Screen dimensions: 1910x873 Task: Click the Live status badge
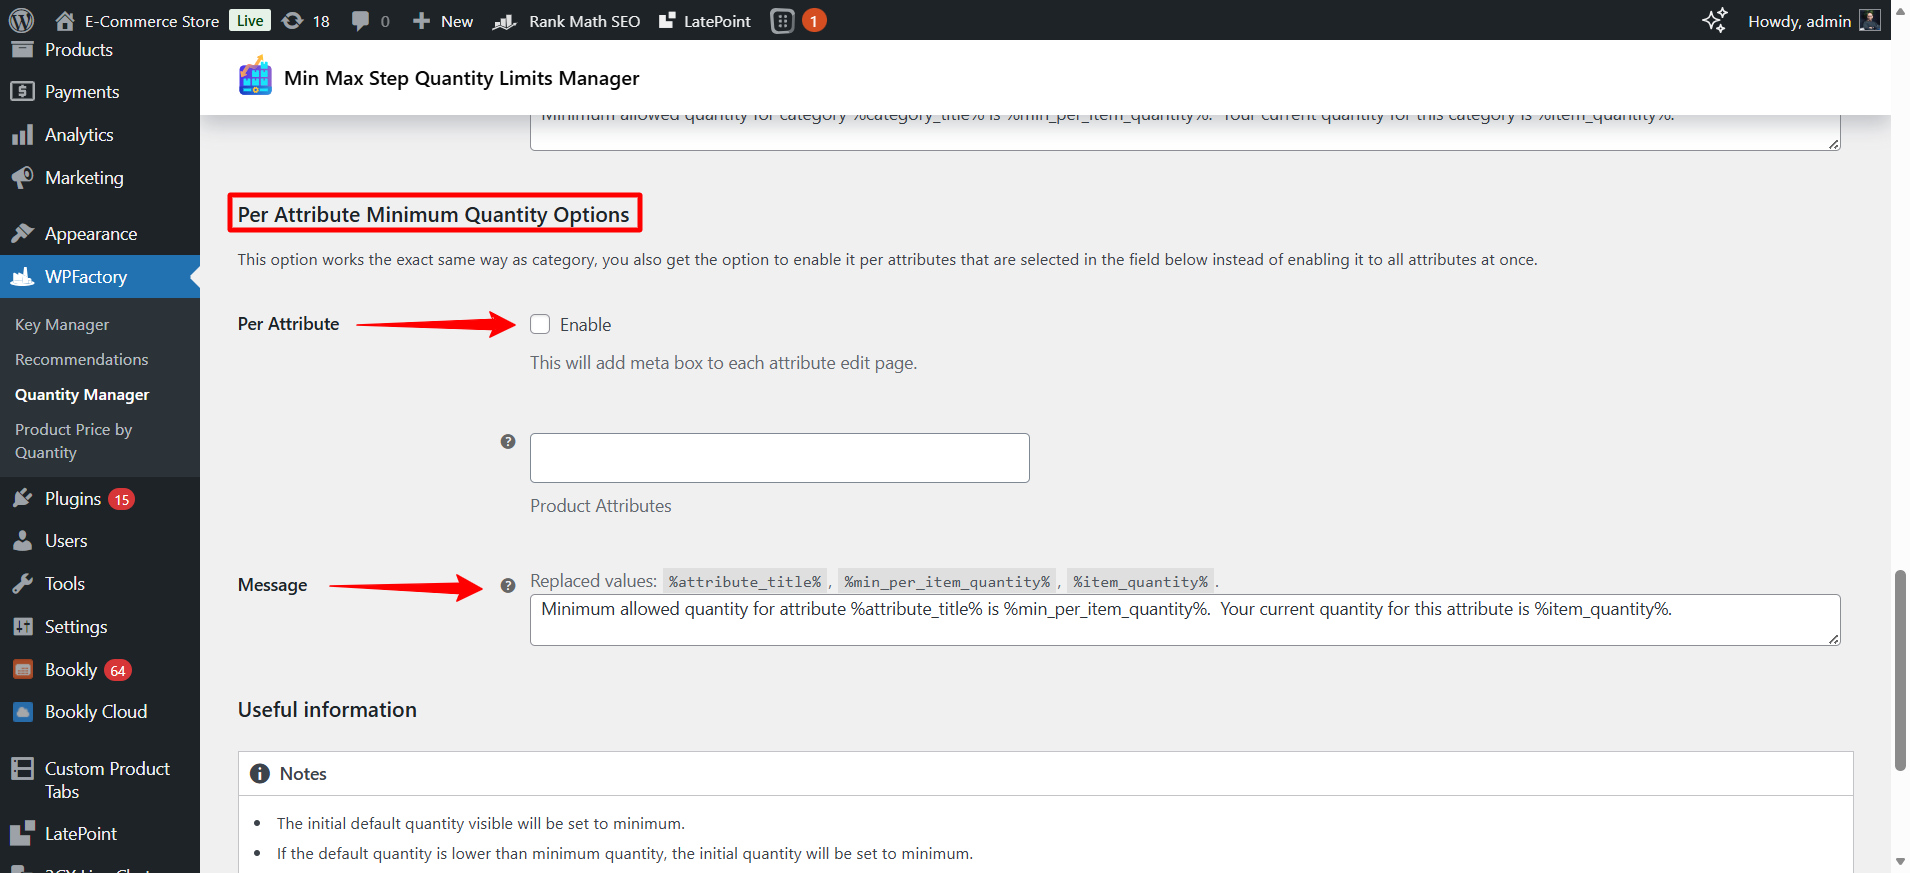coord(250,20)
